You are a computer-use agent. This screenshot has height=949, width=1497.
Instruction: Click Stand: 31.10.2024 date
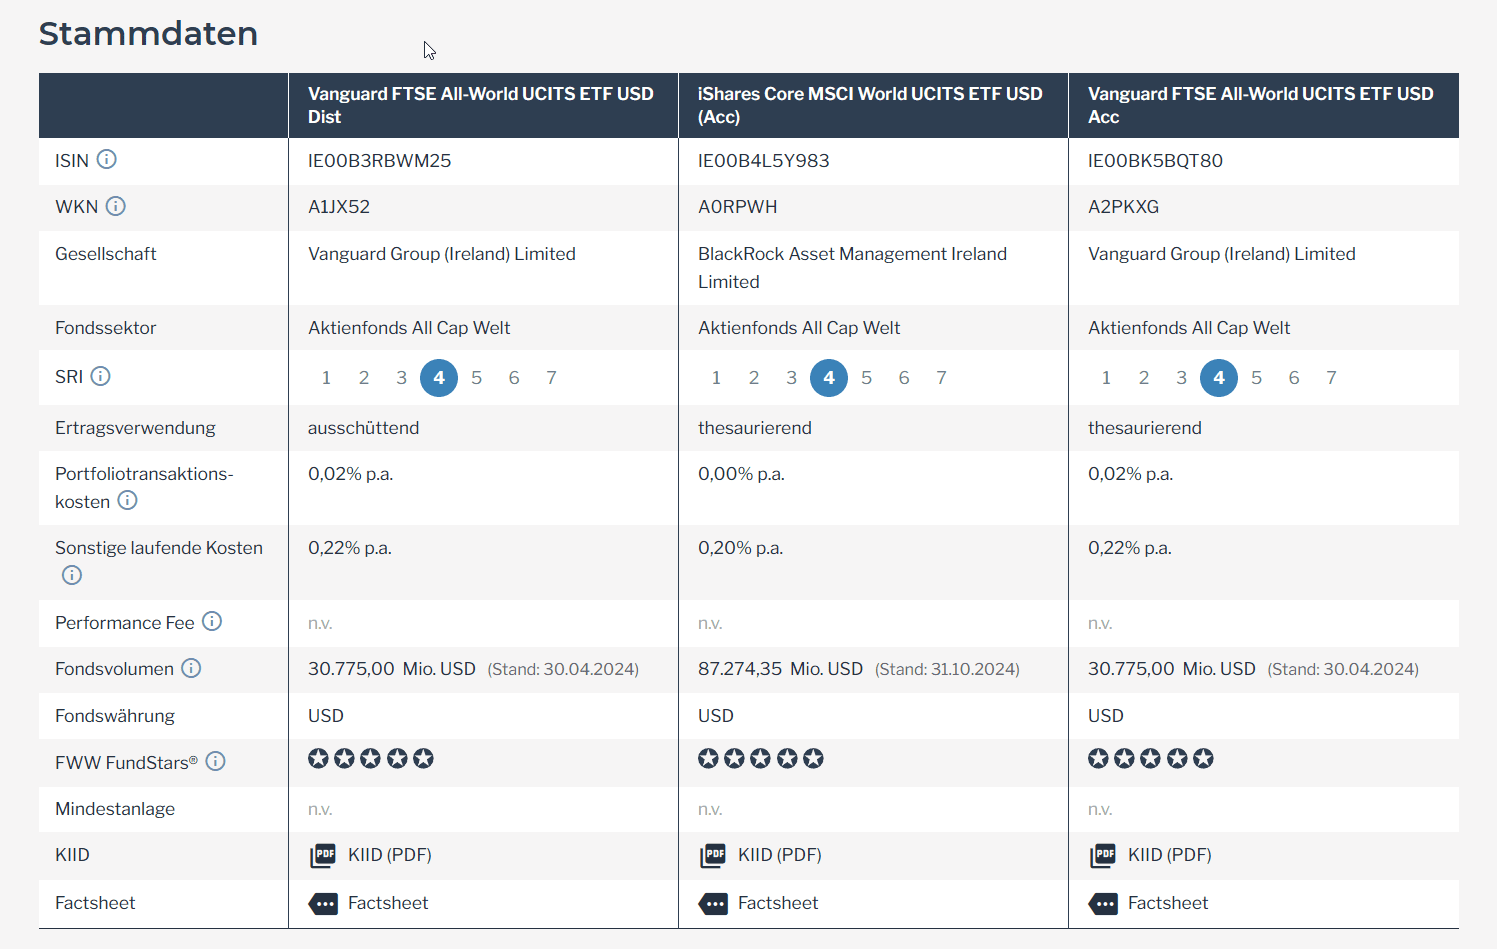click(948, 669)
